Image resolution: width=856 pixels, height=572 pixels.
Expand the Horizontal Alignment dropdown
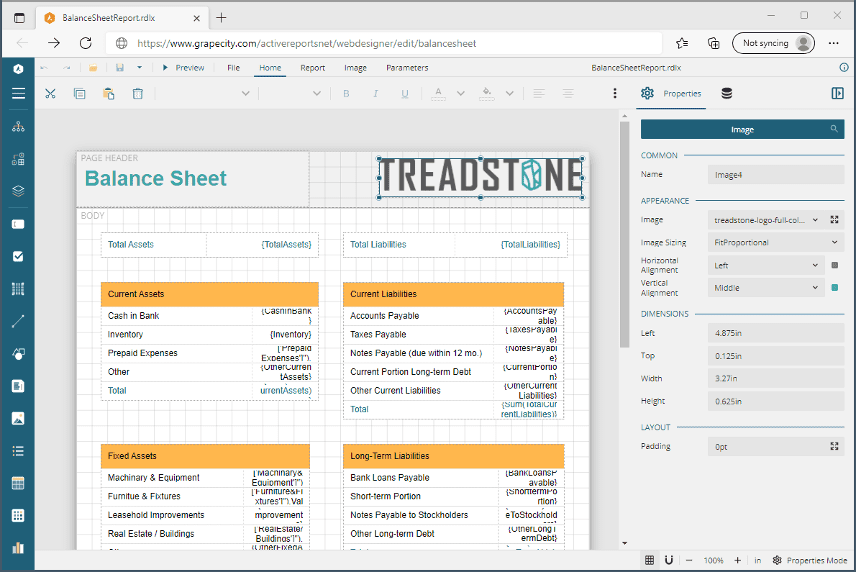pyautogui.click(x=766, y=266)
